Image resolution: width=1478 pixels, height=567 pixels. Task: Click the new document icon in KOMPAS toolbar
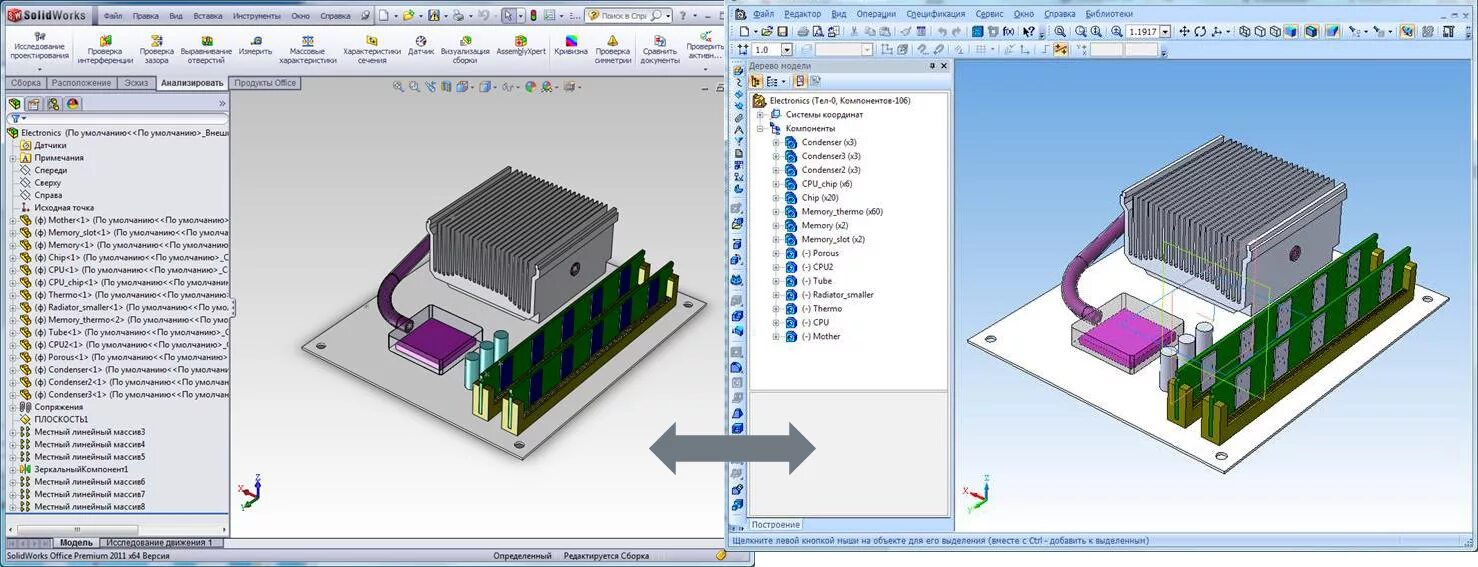point(744,31)
